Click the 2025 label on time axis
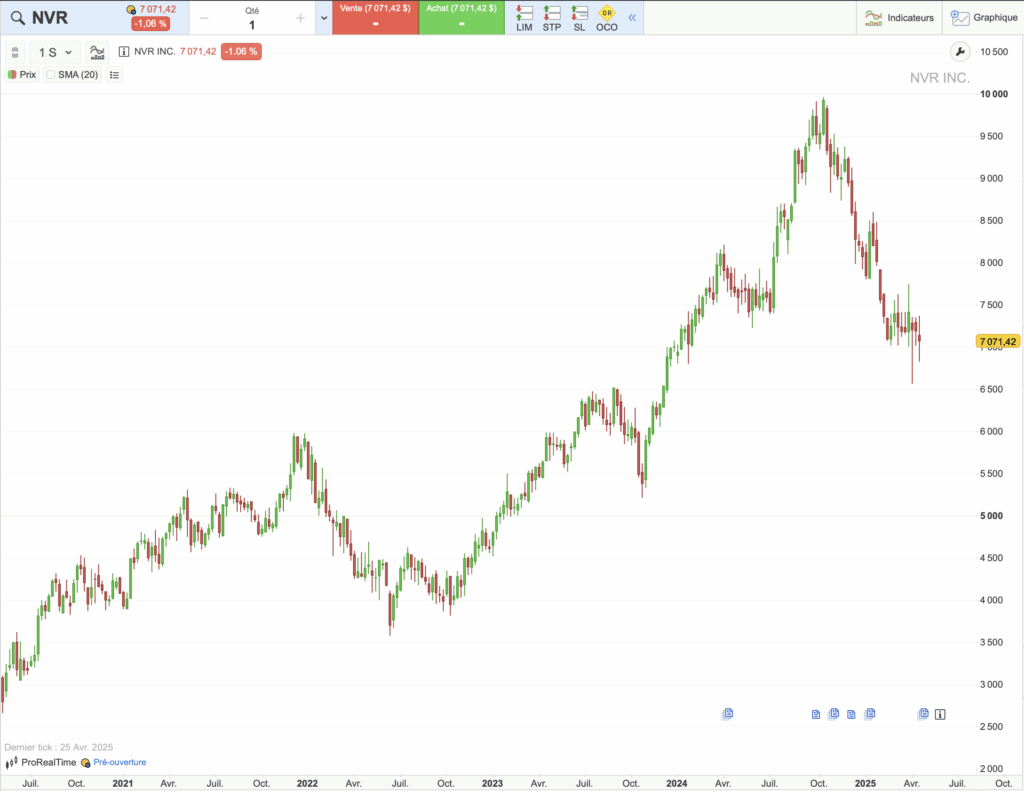Screen dimensions: 1024x791 (865, 783)
